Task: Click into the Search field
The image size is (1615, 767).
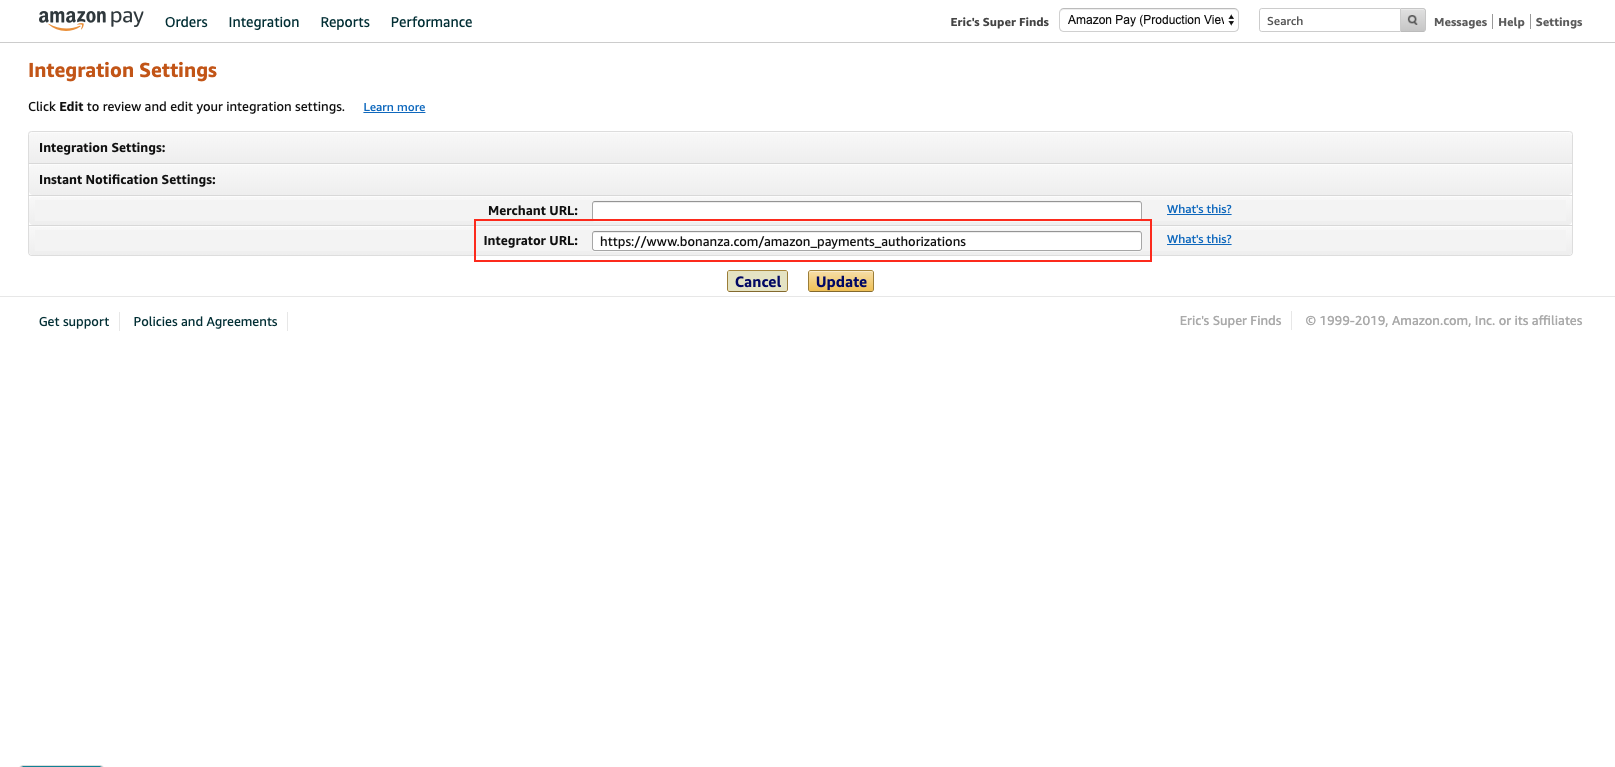Action: pos(1329,20)
